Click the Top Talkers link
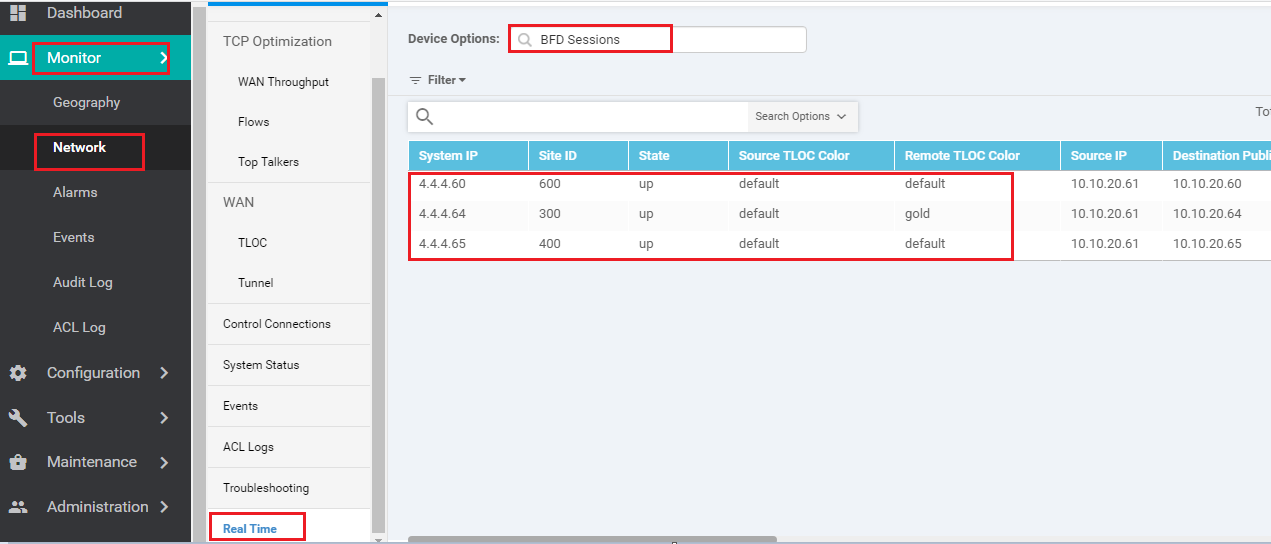 pos(268,162)
